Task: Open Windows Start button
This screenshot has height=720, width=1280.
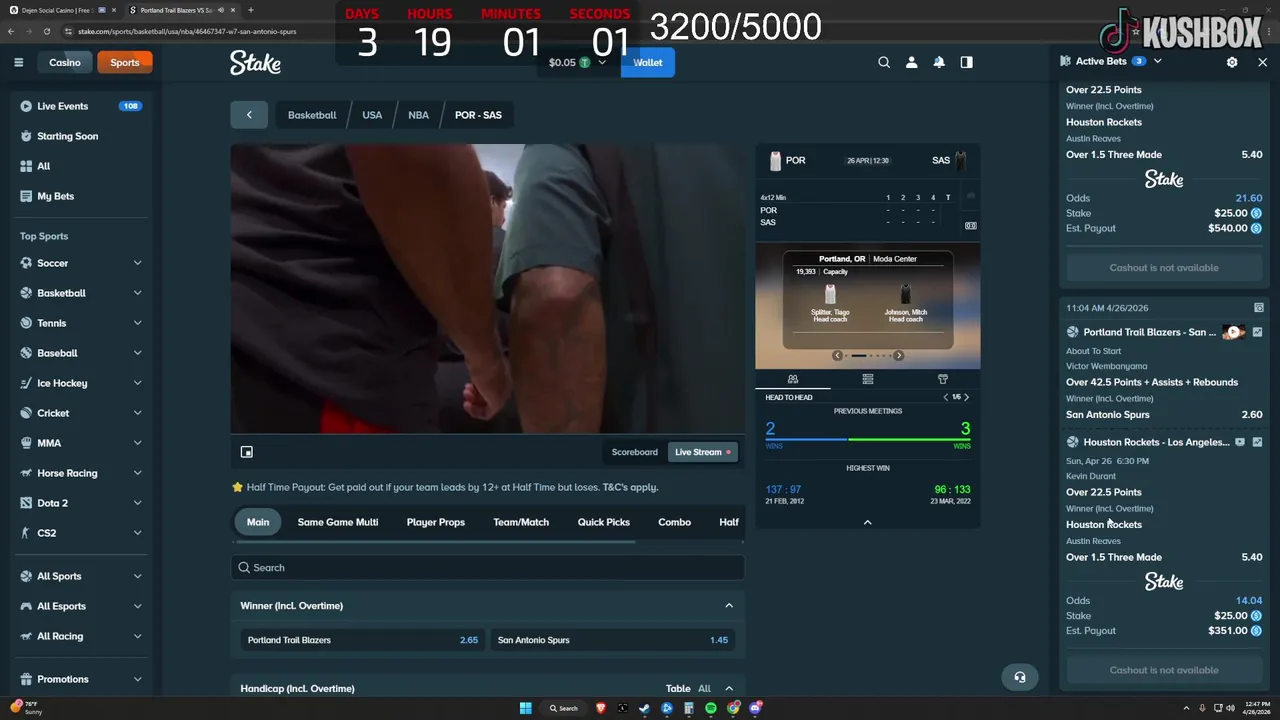Action: tap(525, 708)
